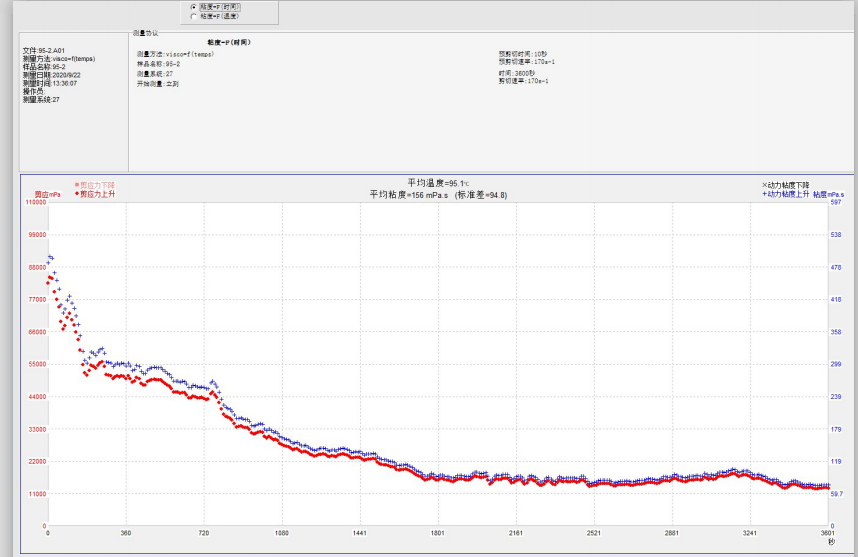The width and height of the screenshot is (858, 557).
Task: Click the 剪应力下降 legend marker
Action: coord(77,185)
